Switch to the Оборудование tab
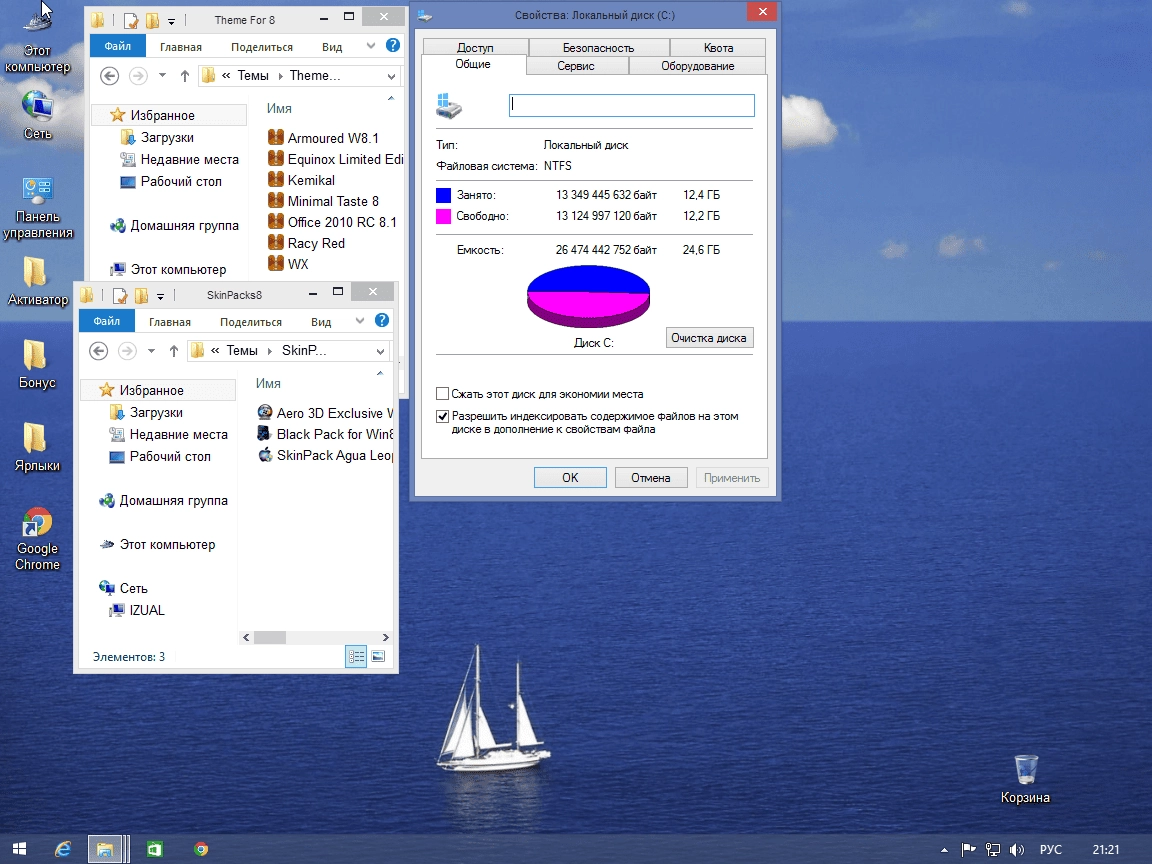1152x864 pixels. coord(697,66)
